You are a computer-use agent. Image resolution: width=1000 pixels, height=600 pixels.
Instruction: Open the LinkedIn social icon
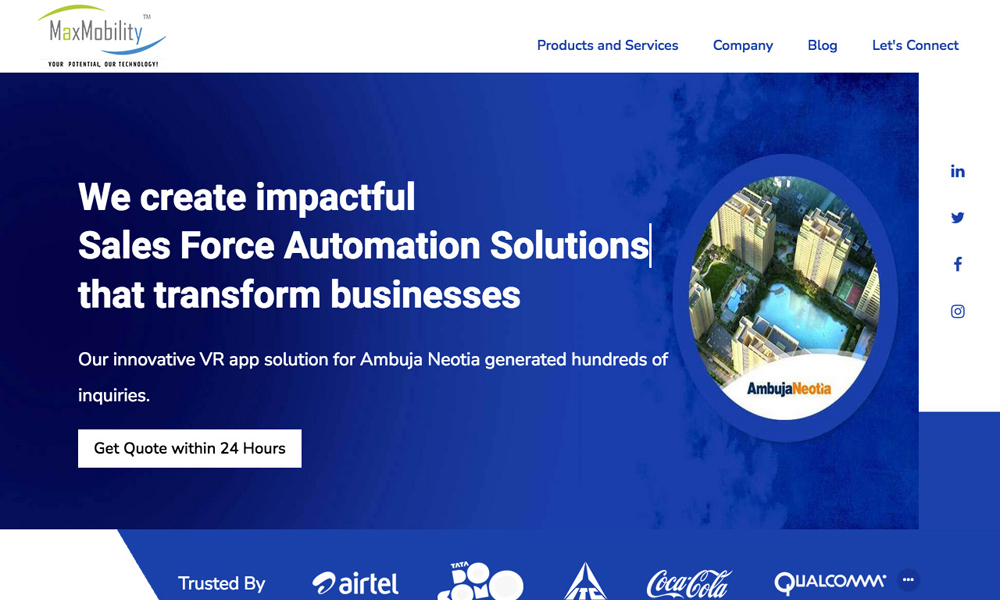point(957,171)
